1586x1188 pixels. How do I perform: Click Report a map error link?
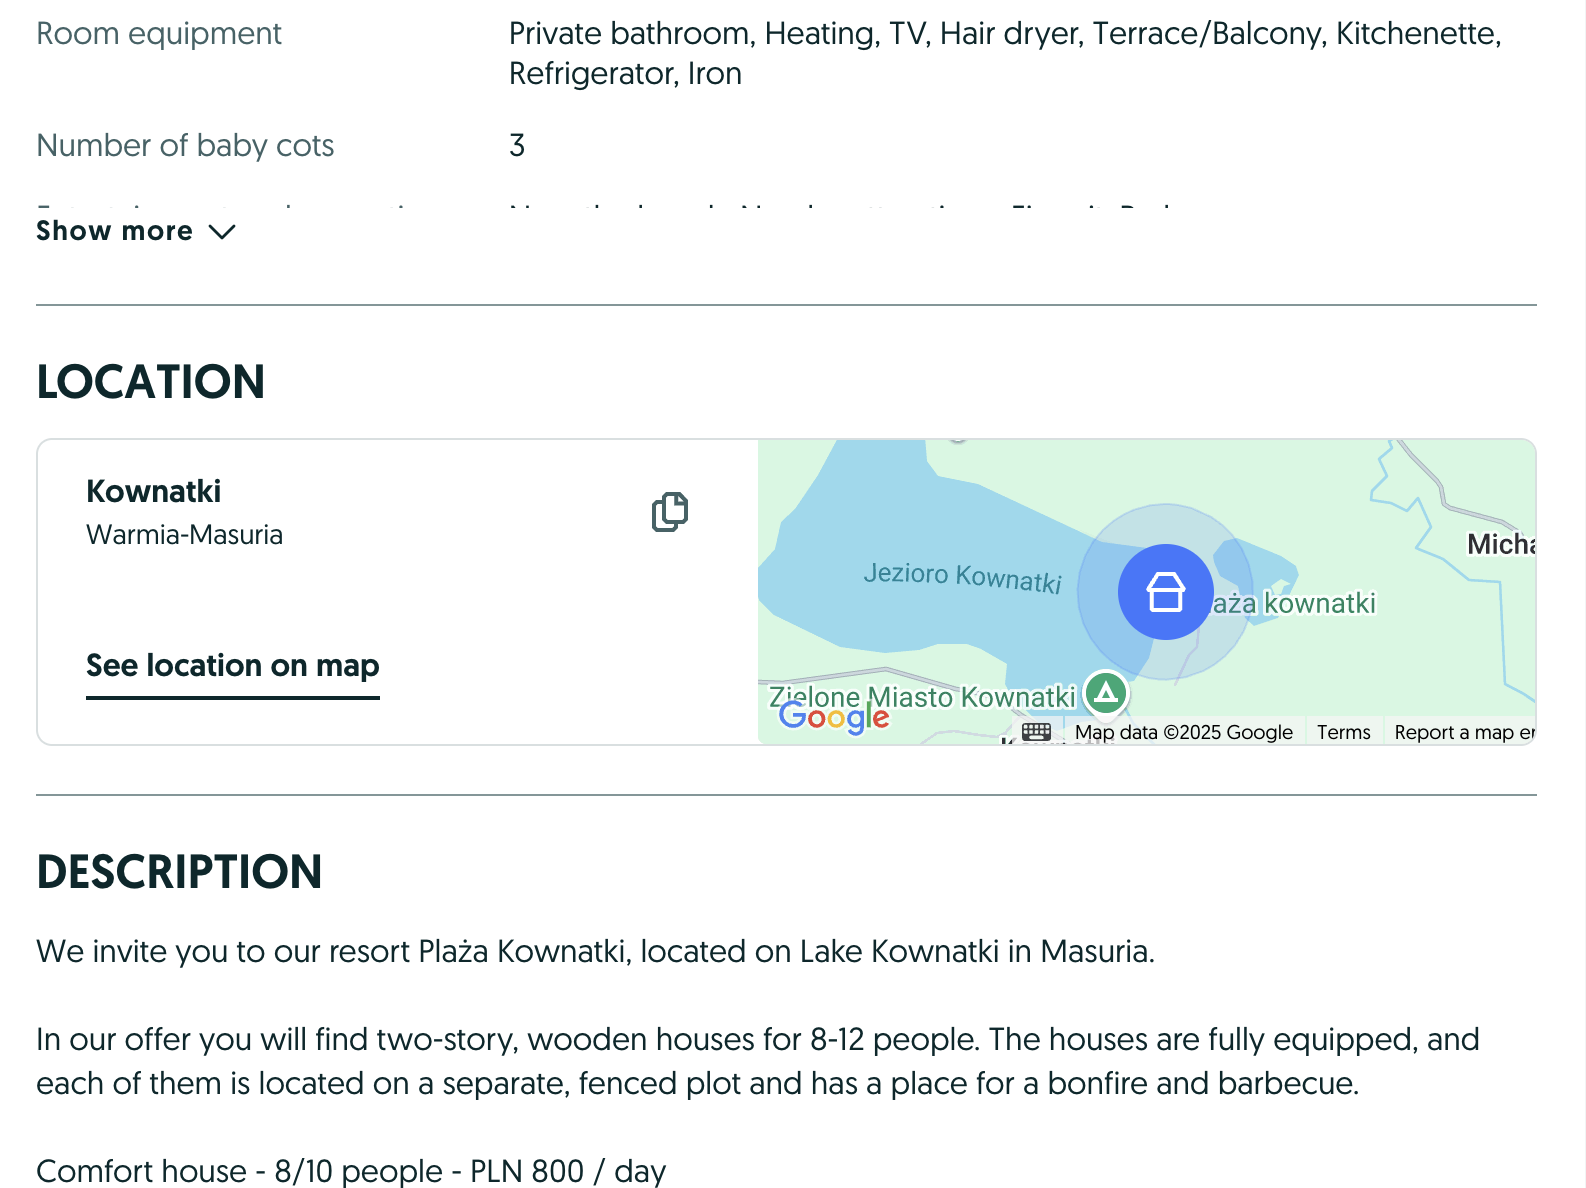tap(1463, 732)
